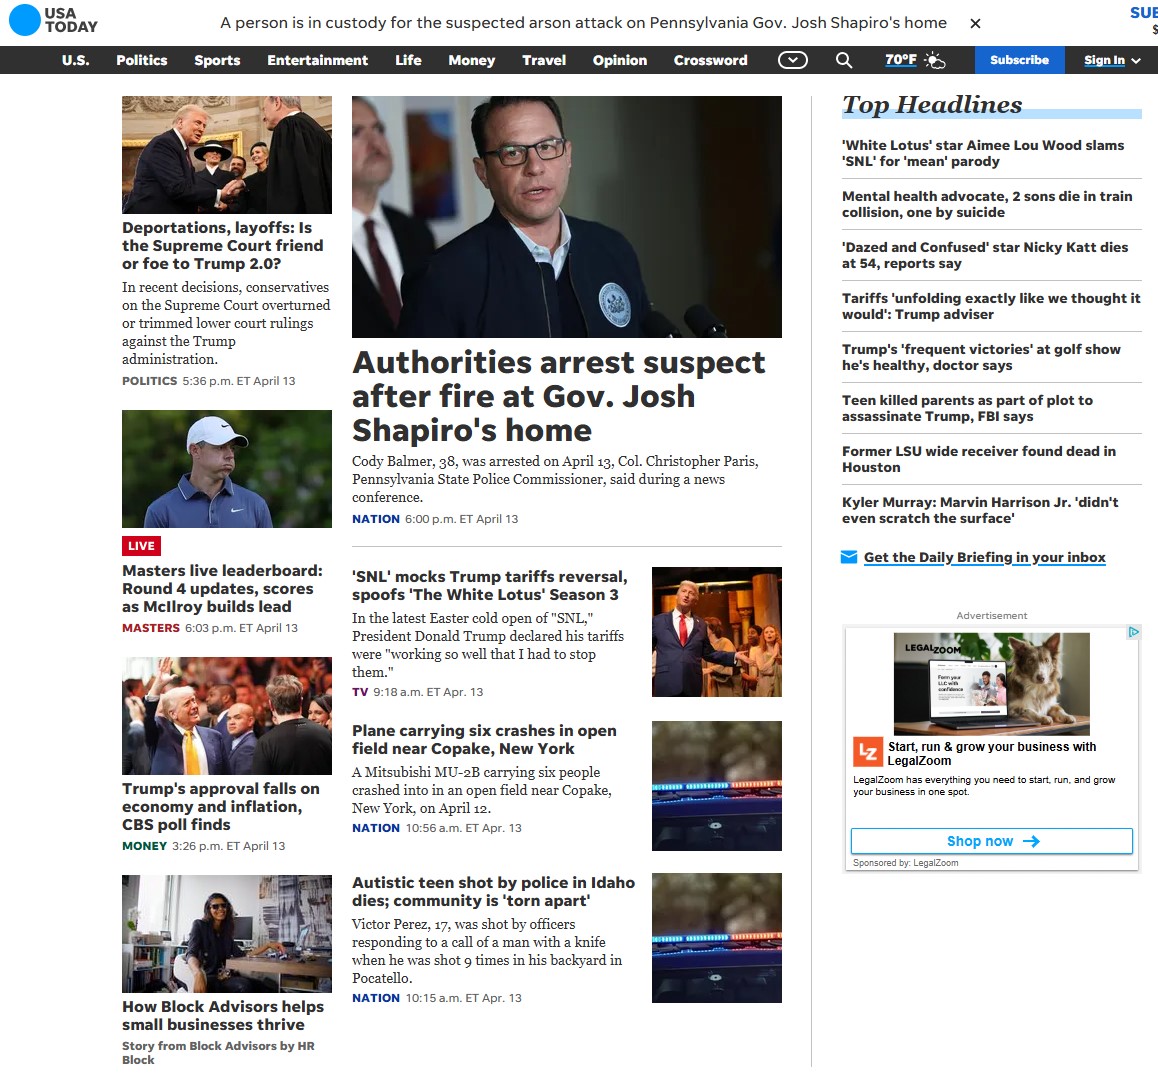Open the Entertainment menu item
1158x1082 pixels.
point(318,60)
